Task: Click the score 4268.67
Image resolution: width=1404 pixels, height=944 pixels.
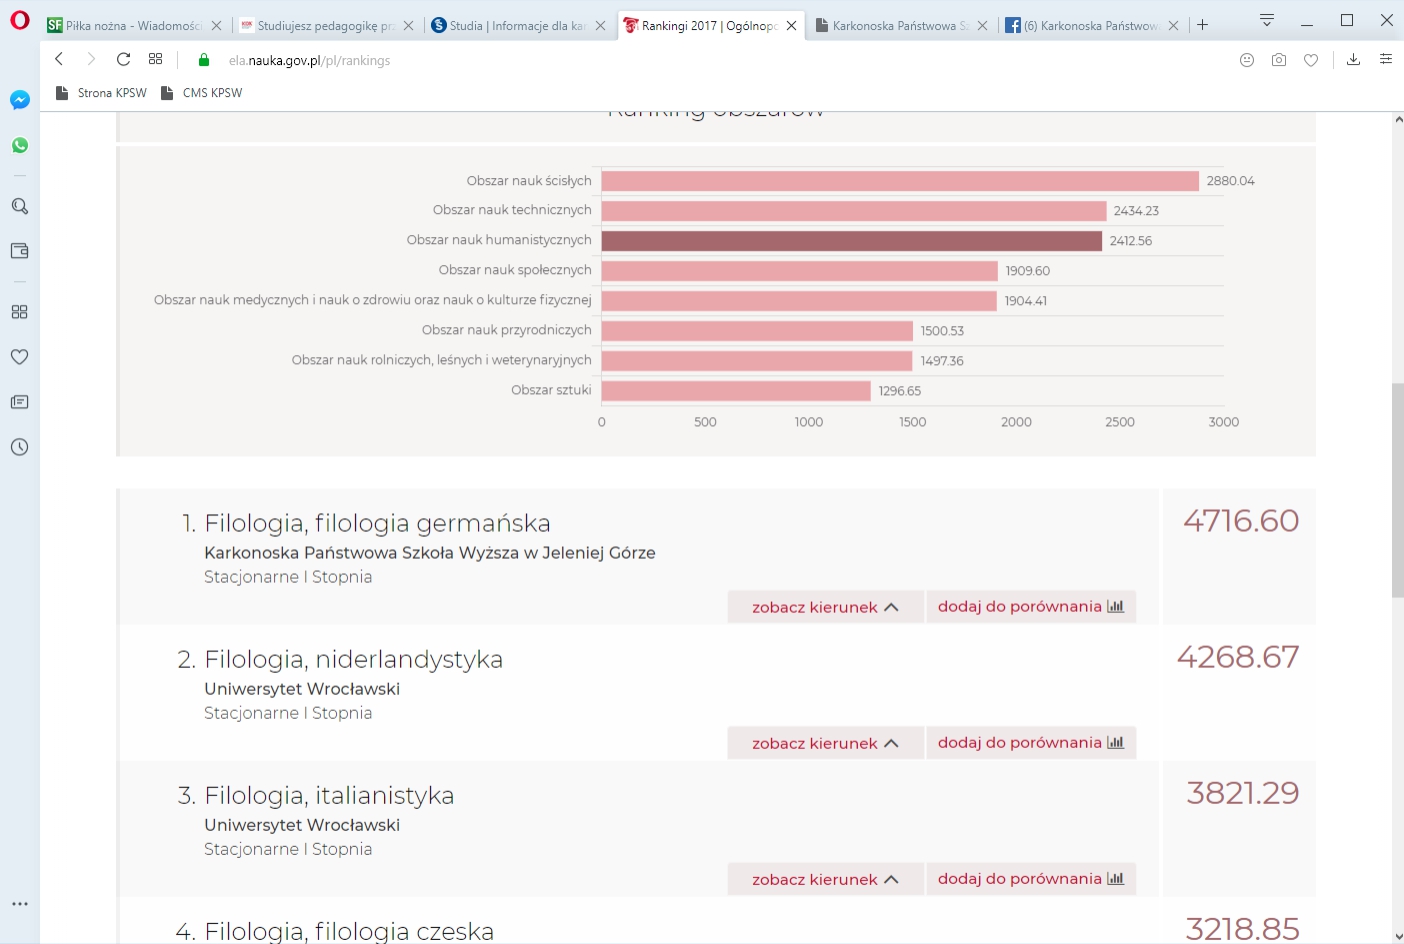Action: click(1238, 657)
